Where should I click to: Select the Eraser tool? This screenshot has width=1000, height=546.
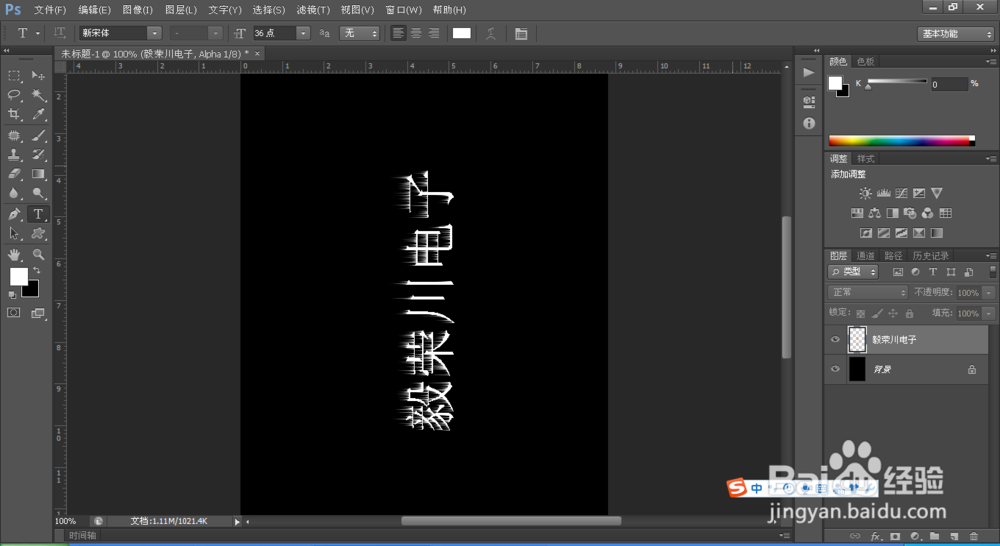[x=14, y=173]
